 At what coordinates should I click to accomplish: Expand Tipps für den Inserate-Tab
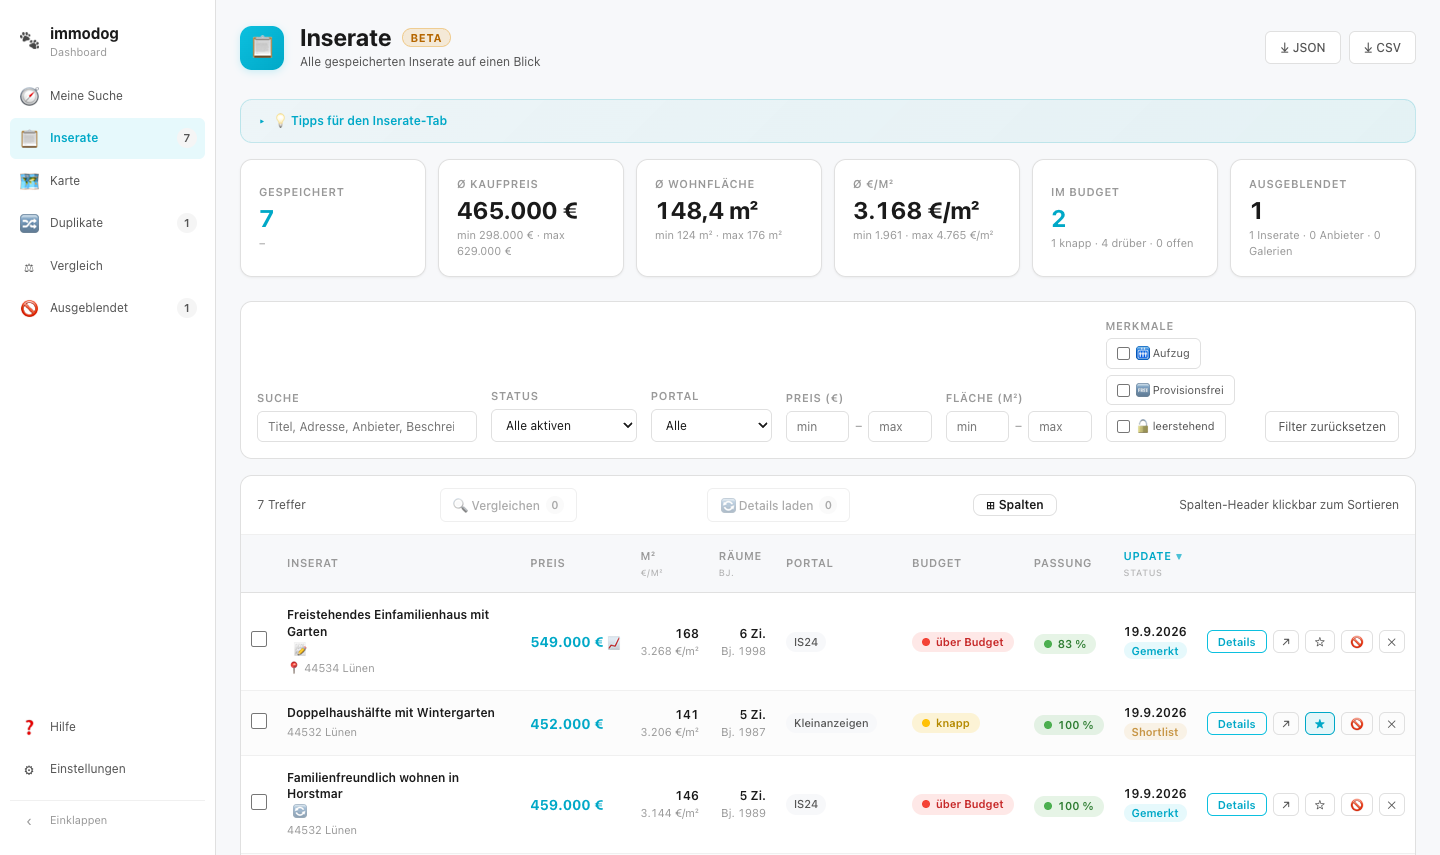368,121
